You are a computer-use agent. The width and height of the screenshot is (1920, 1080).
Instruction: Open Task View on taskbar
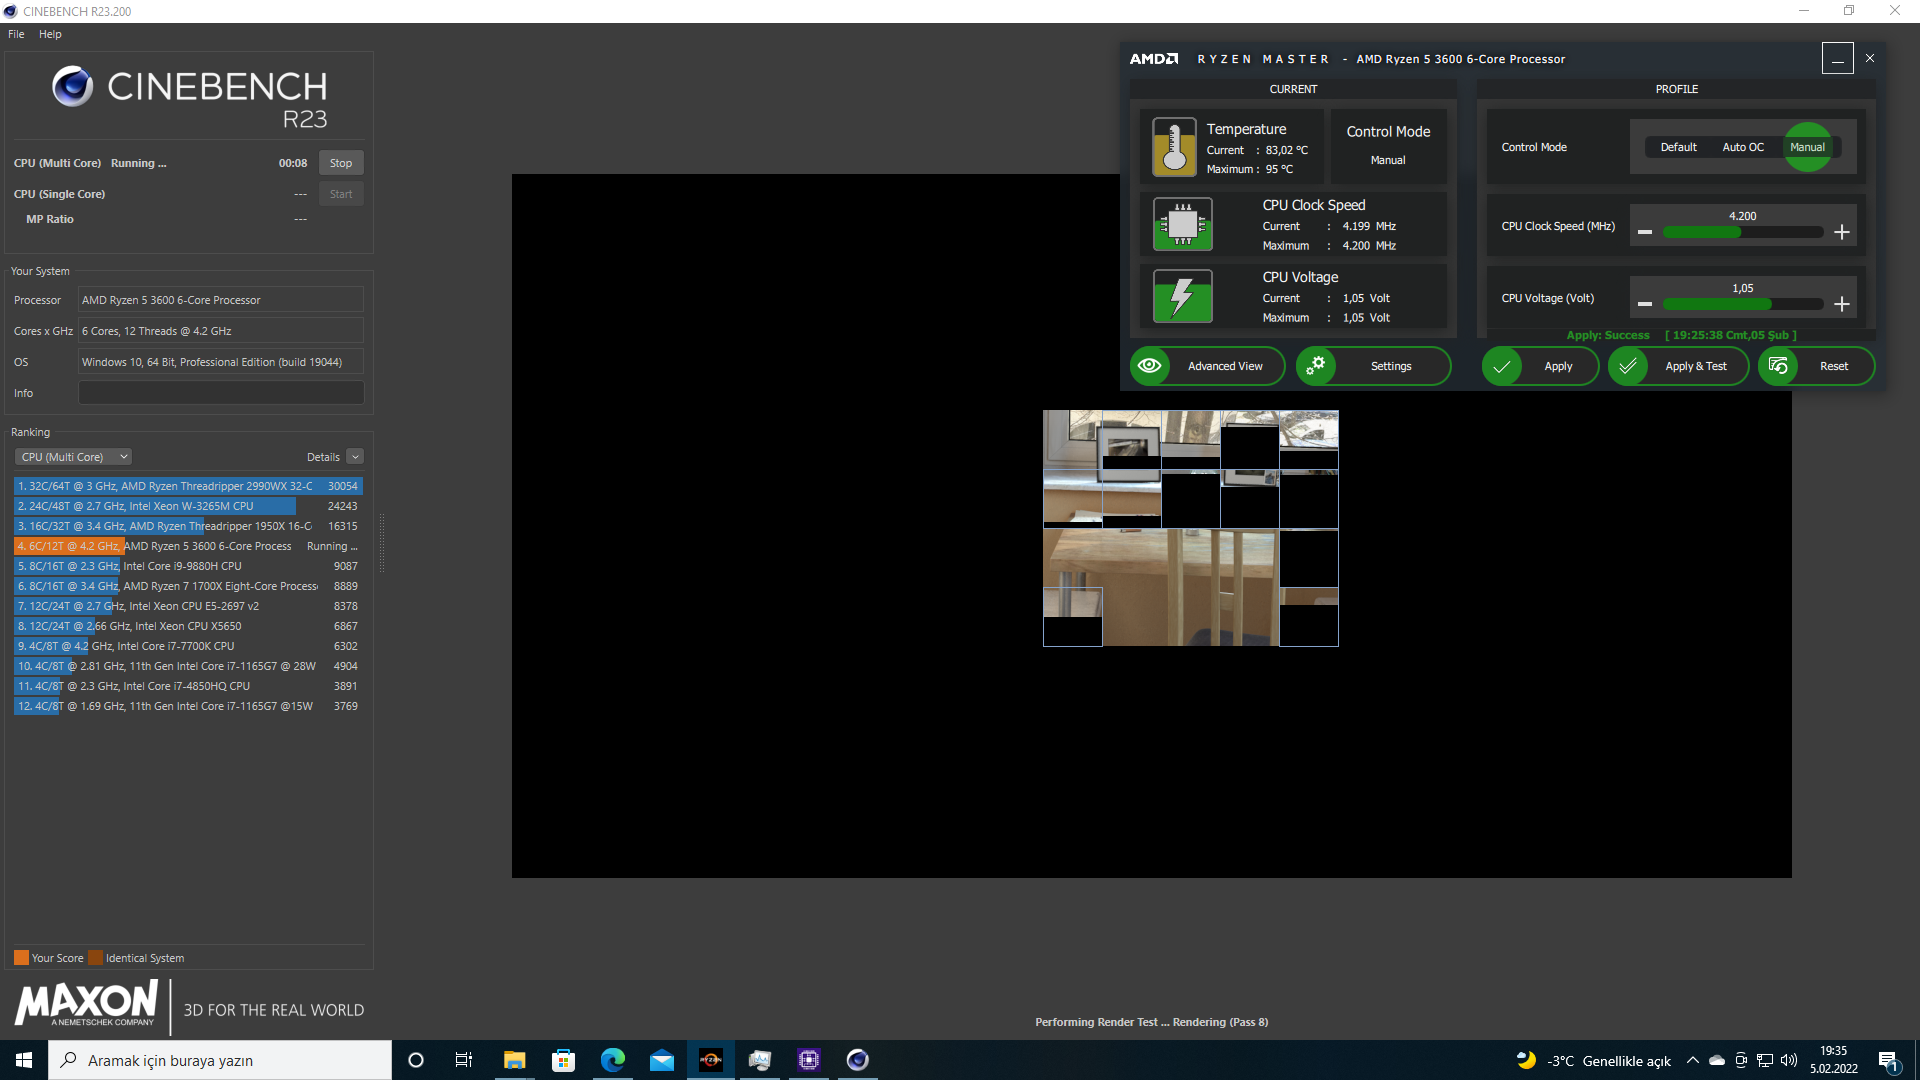coord(464,1060)
